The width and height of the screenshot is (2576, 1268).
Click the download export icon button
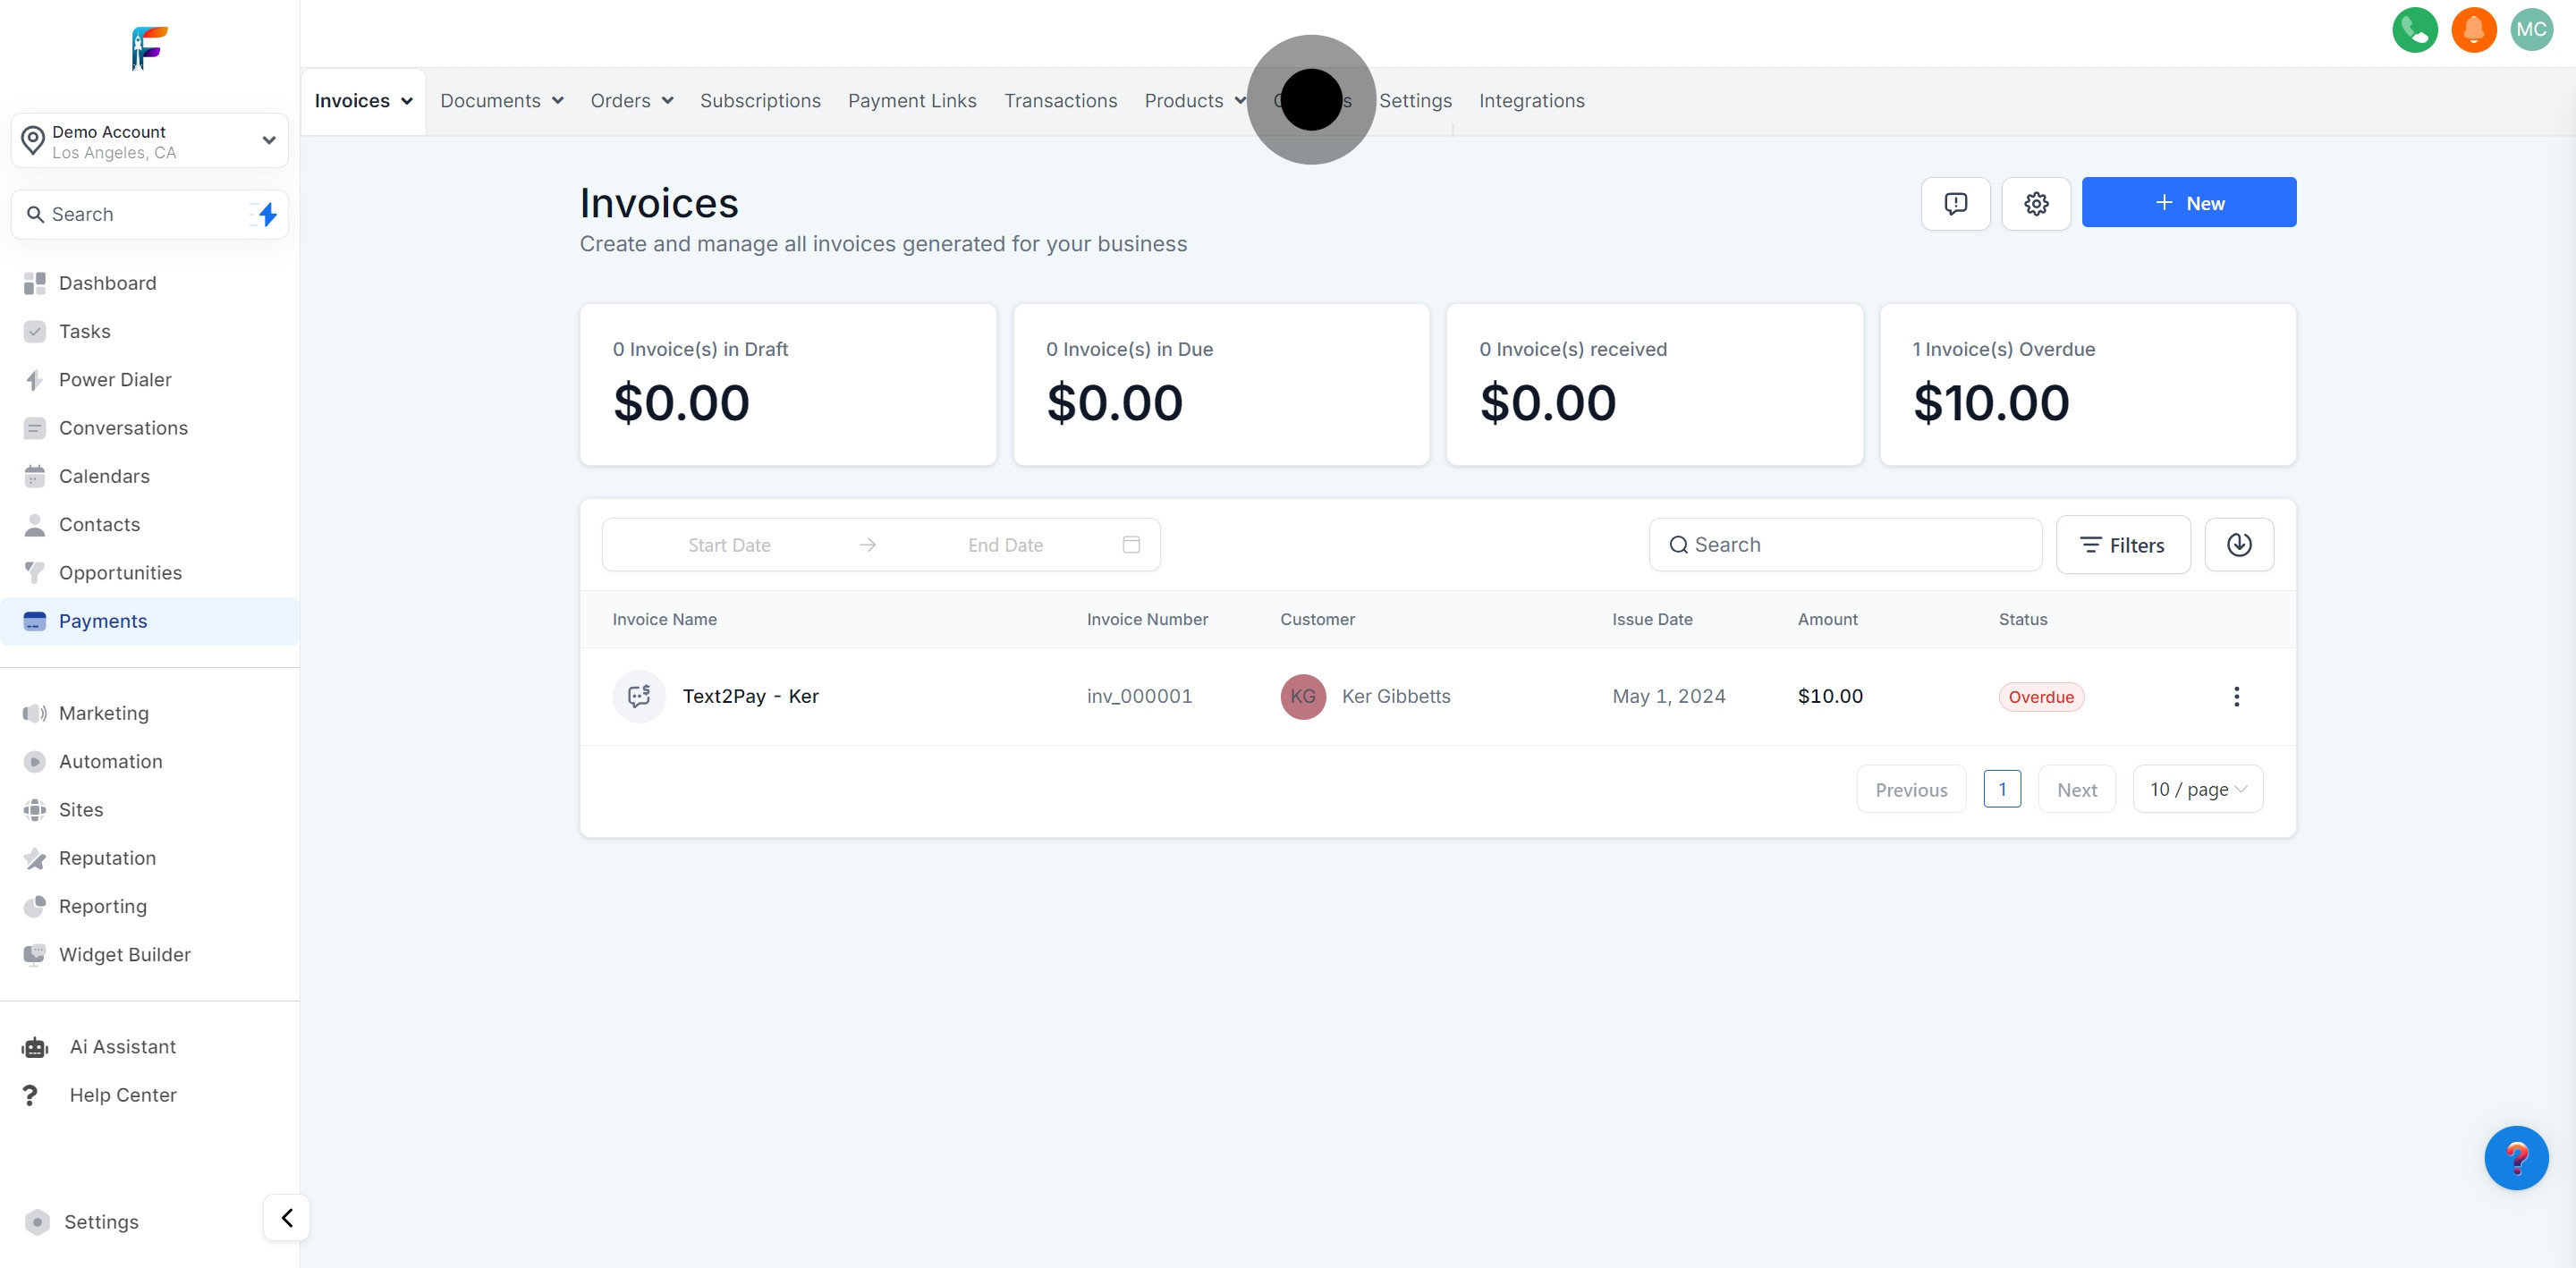[2238, 545]
